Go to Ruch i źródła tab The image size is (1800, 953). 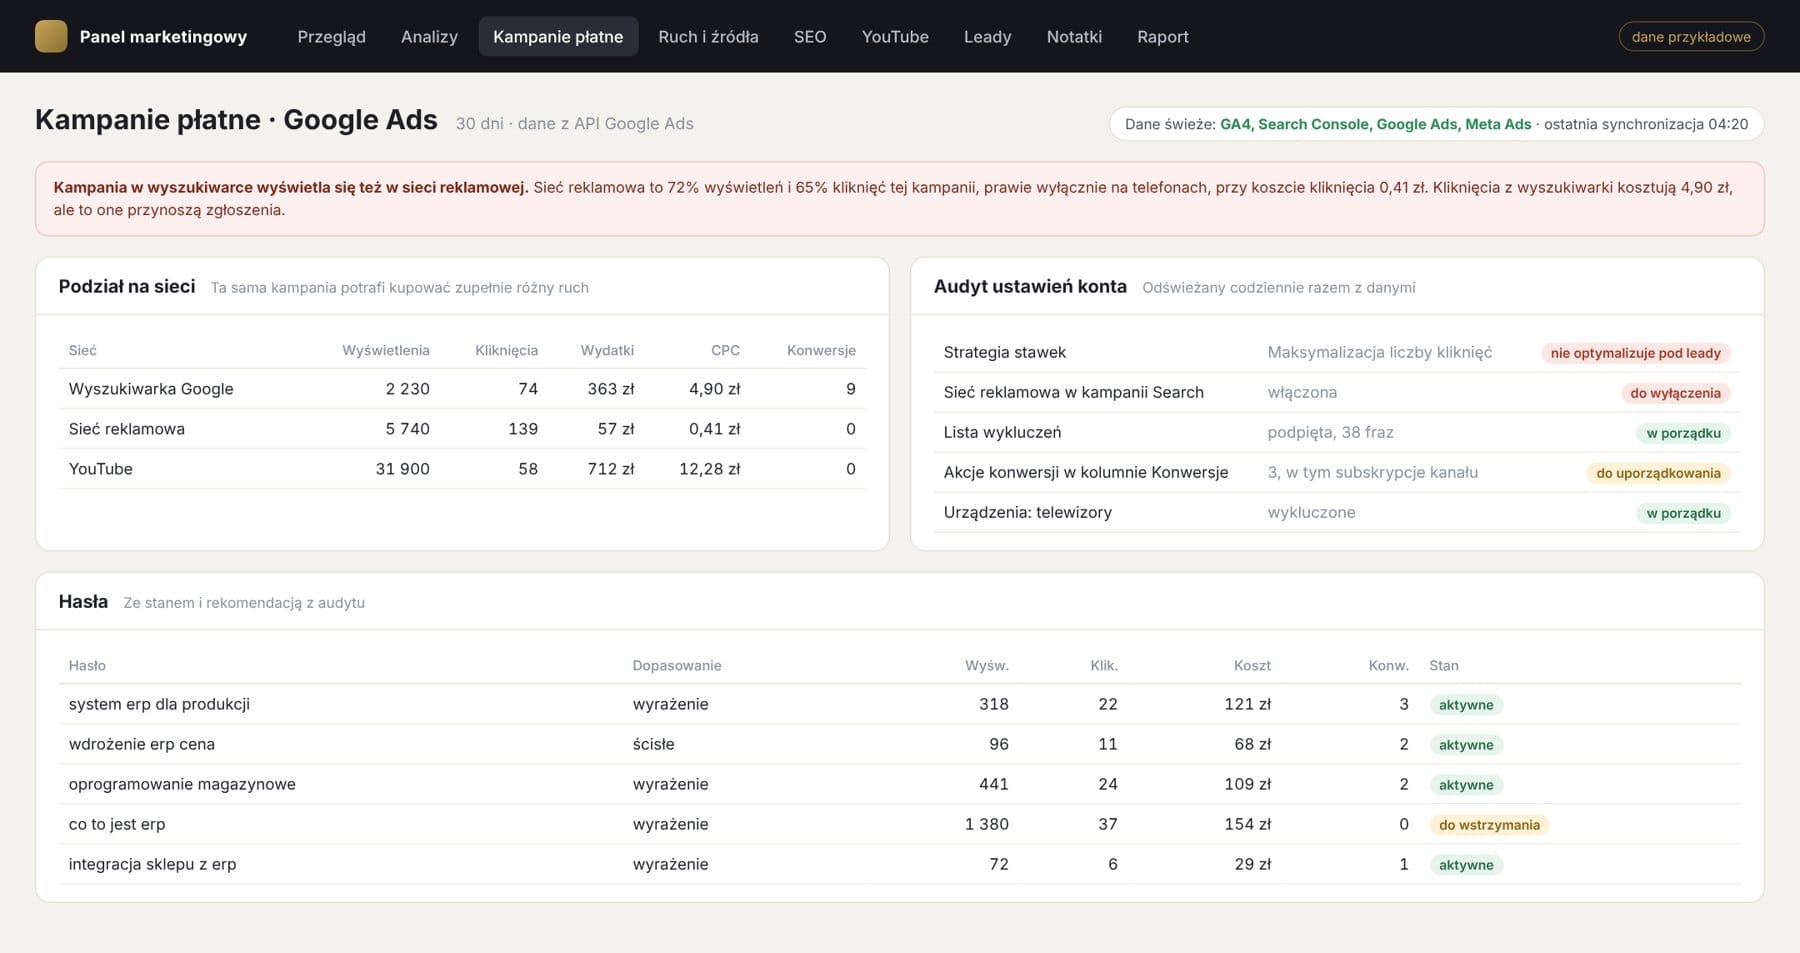coord(708,36)
